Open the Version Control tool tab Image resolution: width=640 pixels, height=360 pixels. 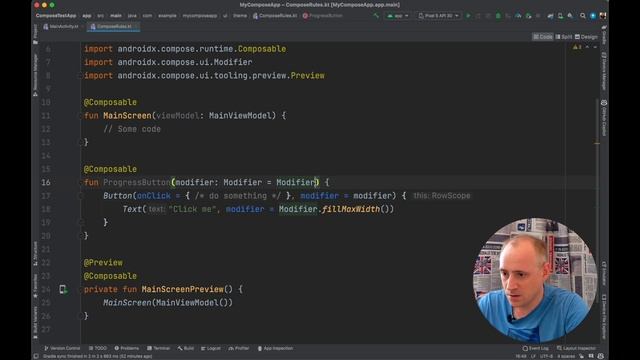(x=62, y=348)
